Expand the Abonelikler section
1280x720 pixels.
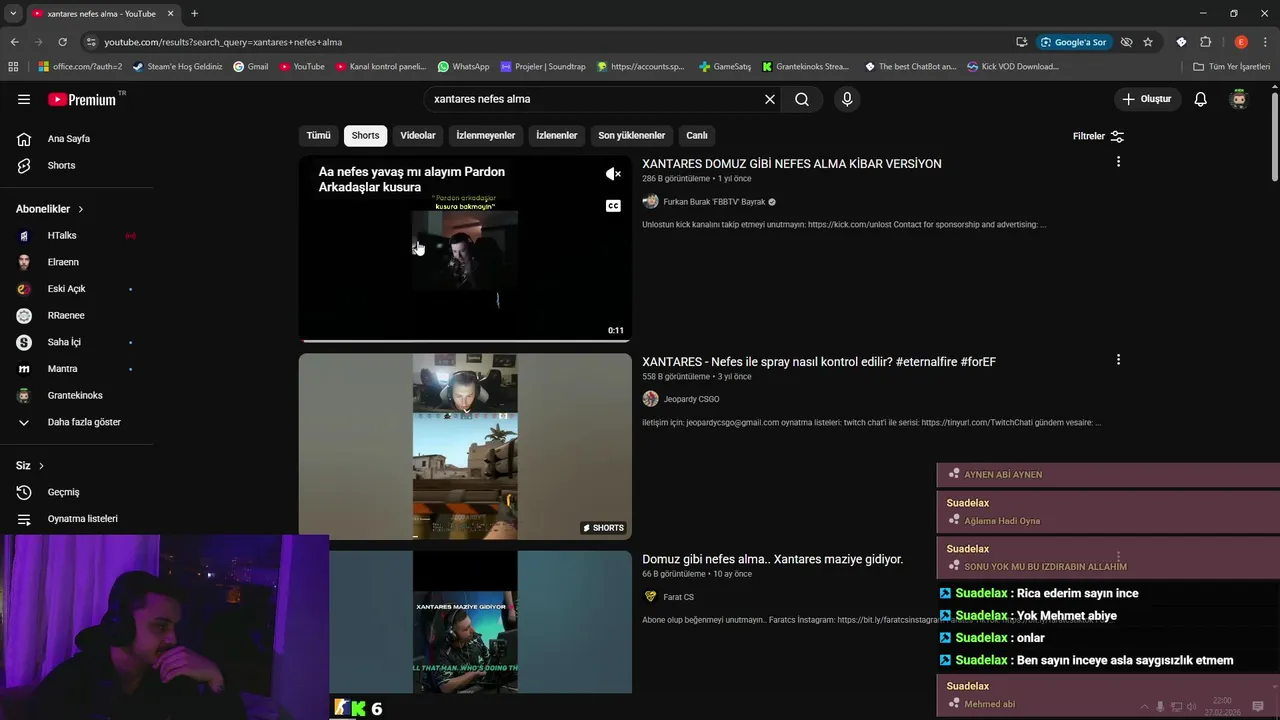tap(50, 209)
